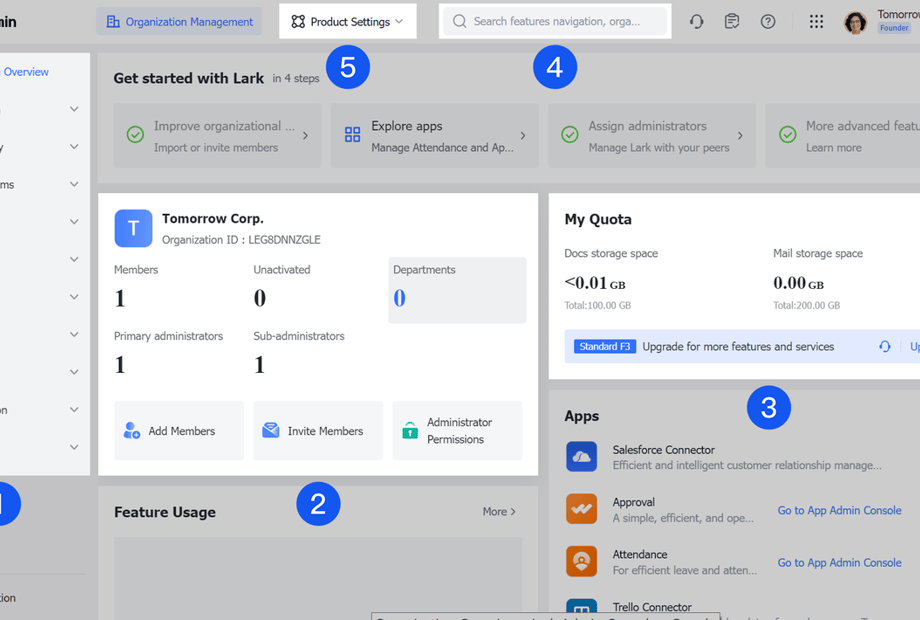Click the Approval app icon

click(x=581, y=509)
